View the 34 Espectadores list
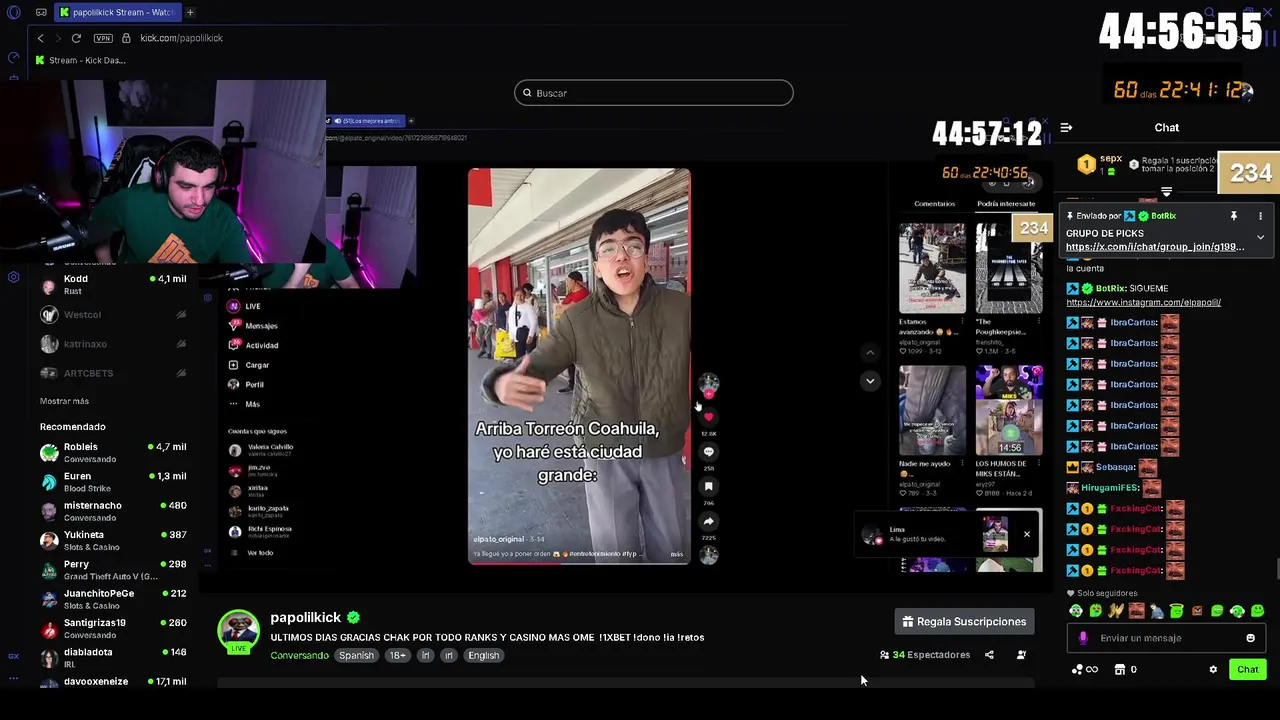The image size is (1280, 720). tap(925, 655)
